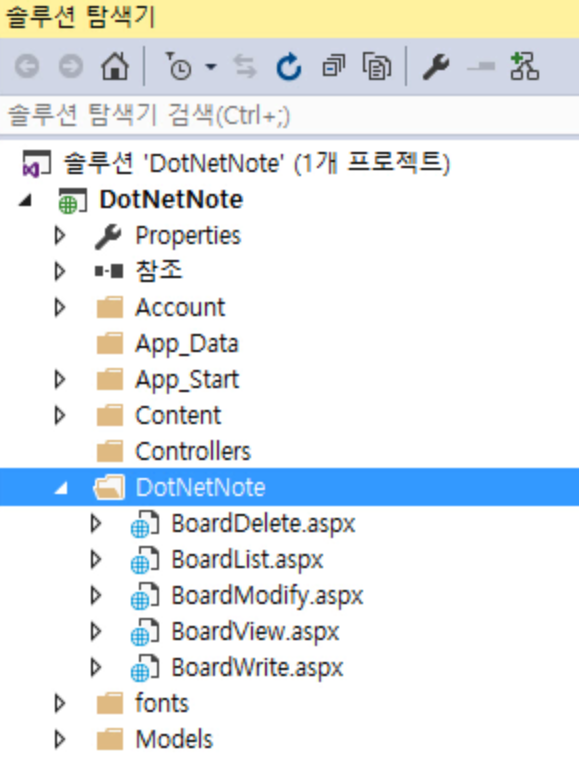
Task: Open Properties wrench icon in toolbar
Action: pos(436,66)
